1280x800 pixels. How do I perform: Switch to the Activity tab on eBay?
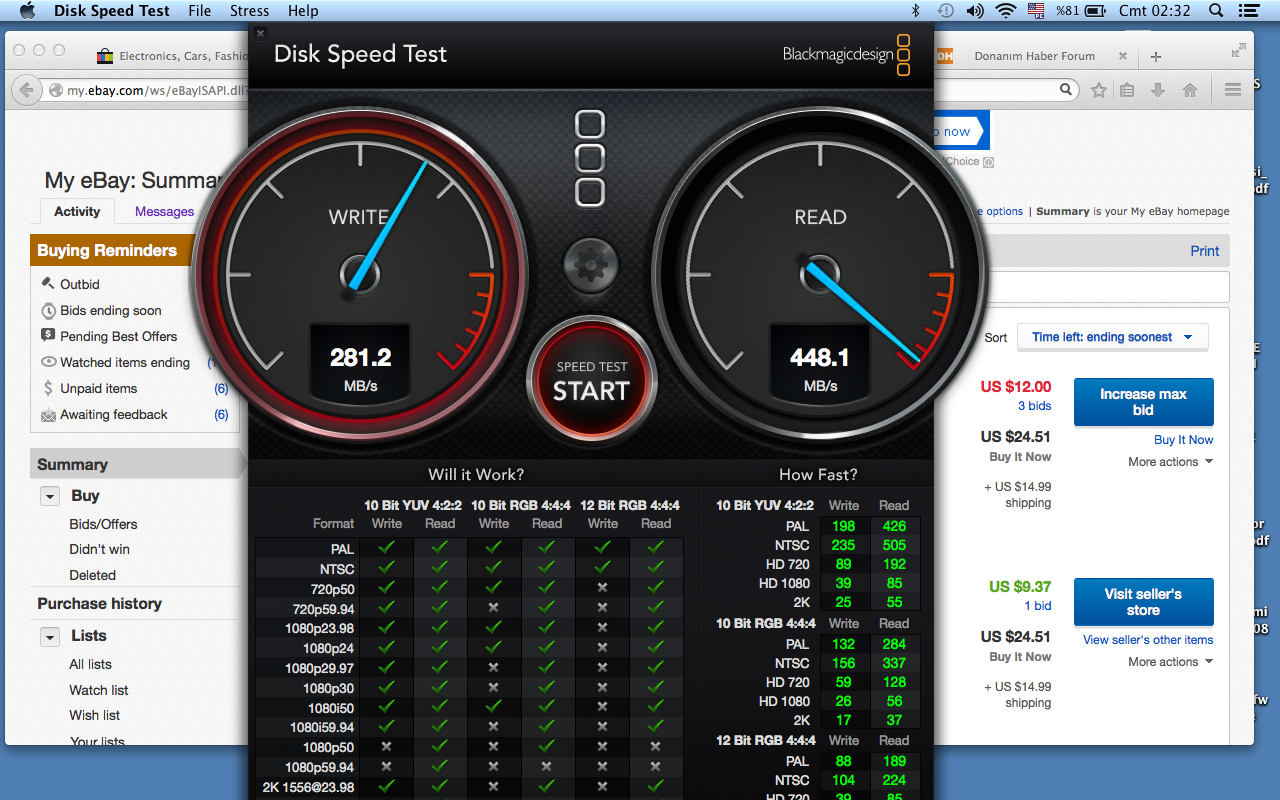pos(77,211)
